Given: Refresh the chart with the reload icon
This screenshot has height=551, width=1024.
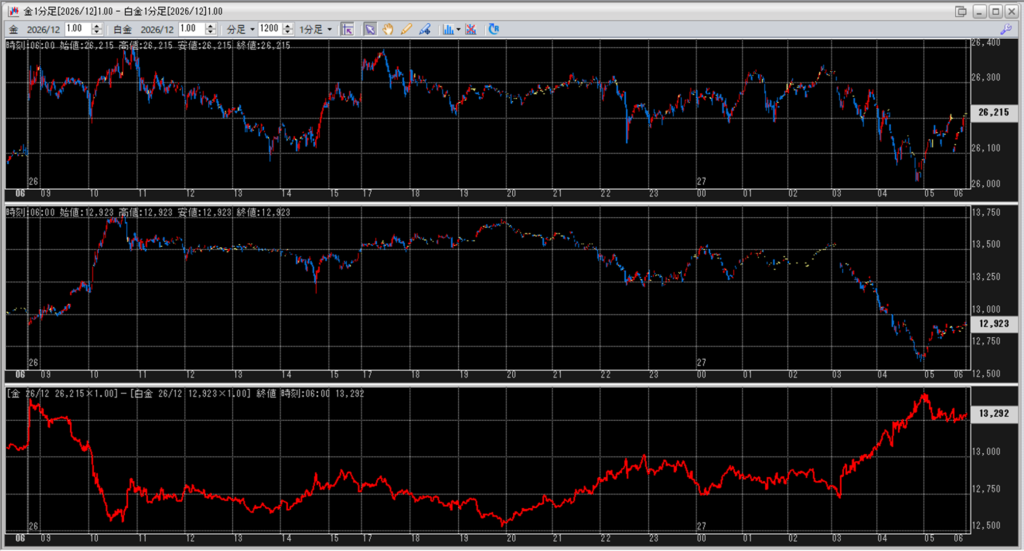Looking at the screenshot, I should (494, 29).
